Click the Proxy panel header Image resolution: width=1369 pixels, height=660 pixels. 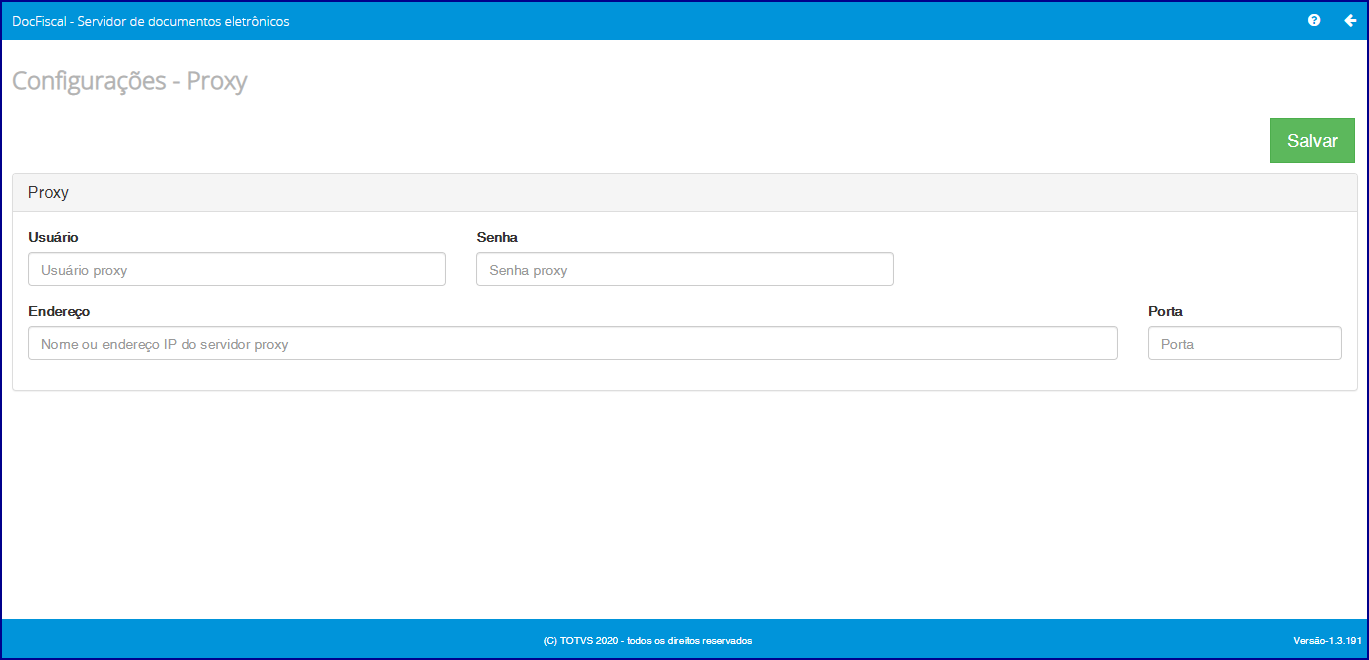(x=685, y=193)
